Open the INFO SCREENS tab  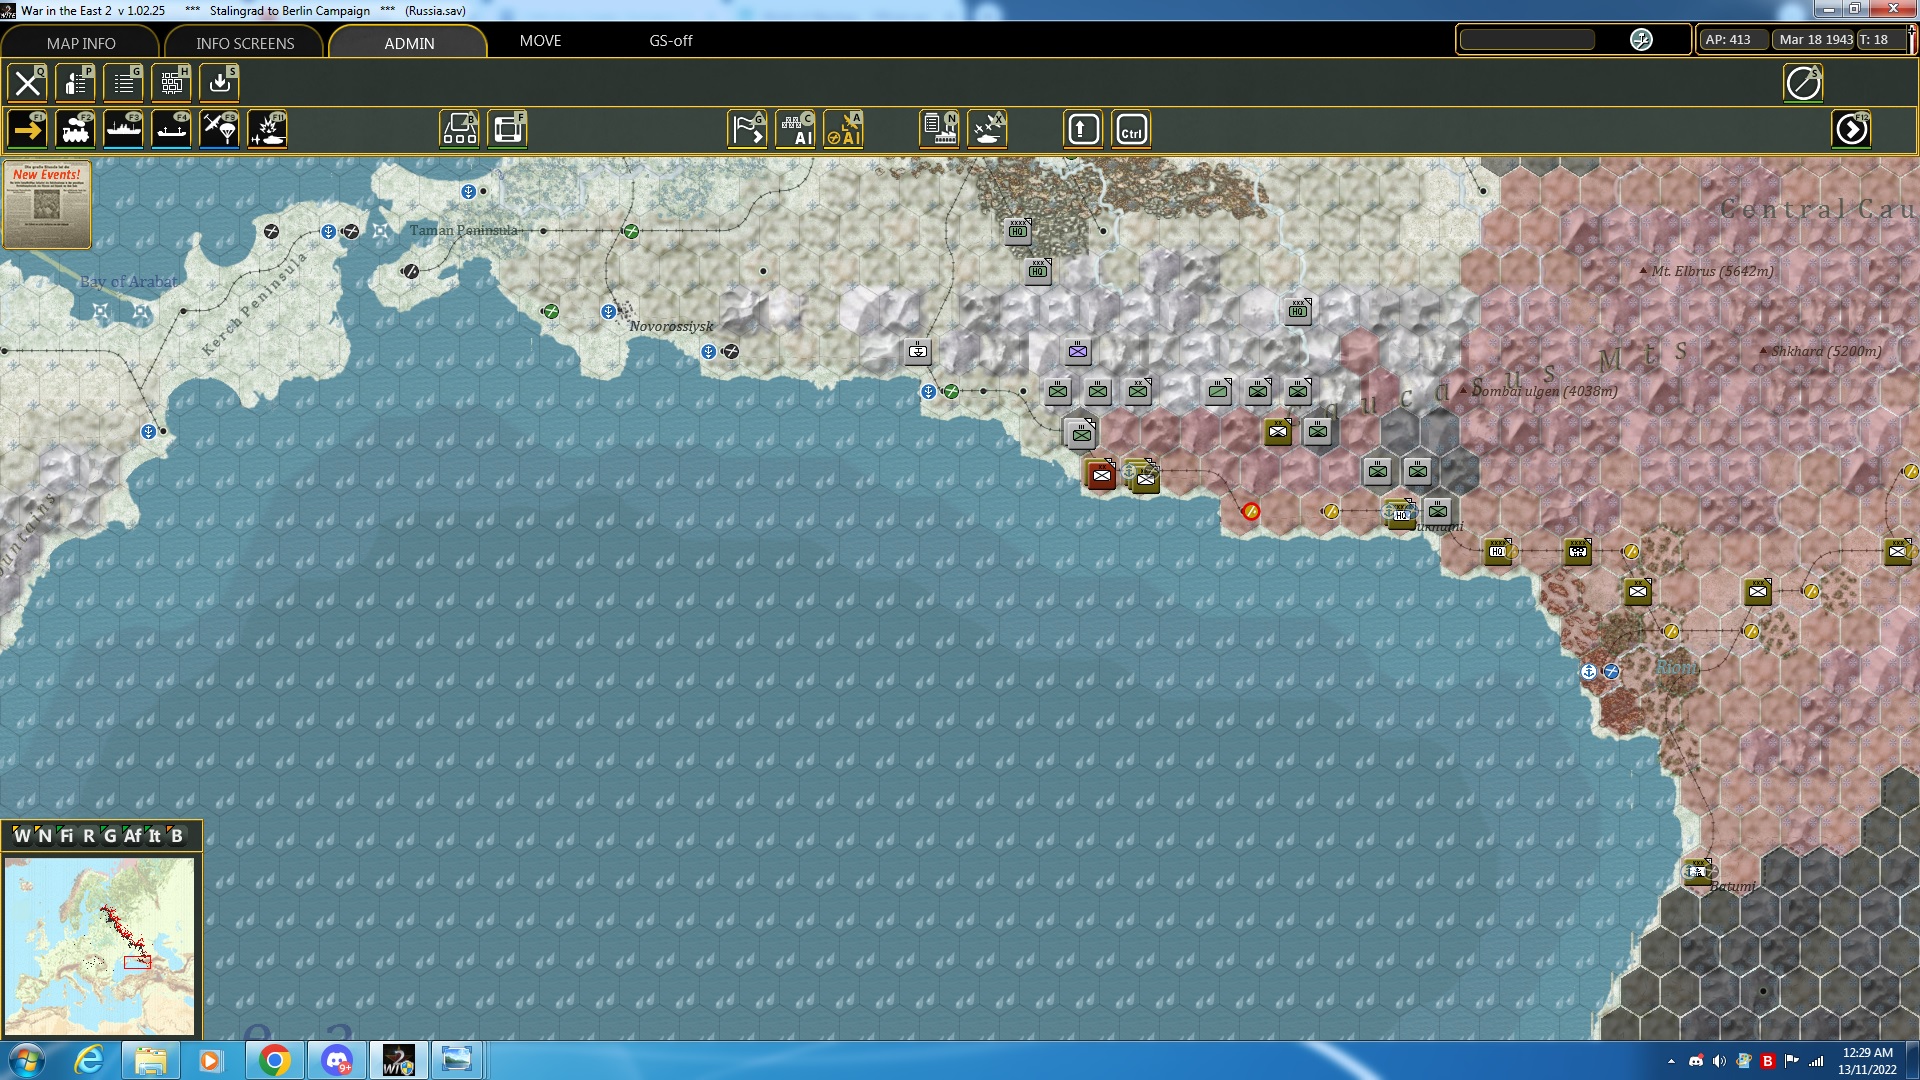(245, 43)
